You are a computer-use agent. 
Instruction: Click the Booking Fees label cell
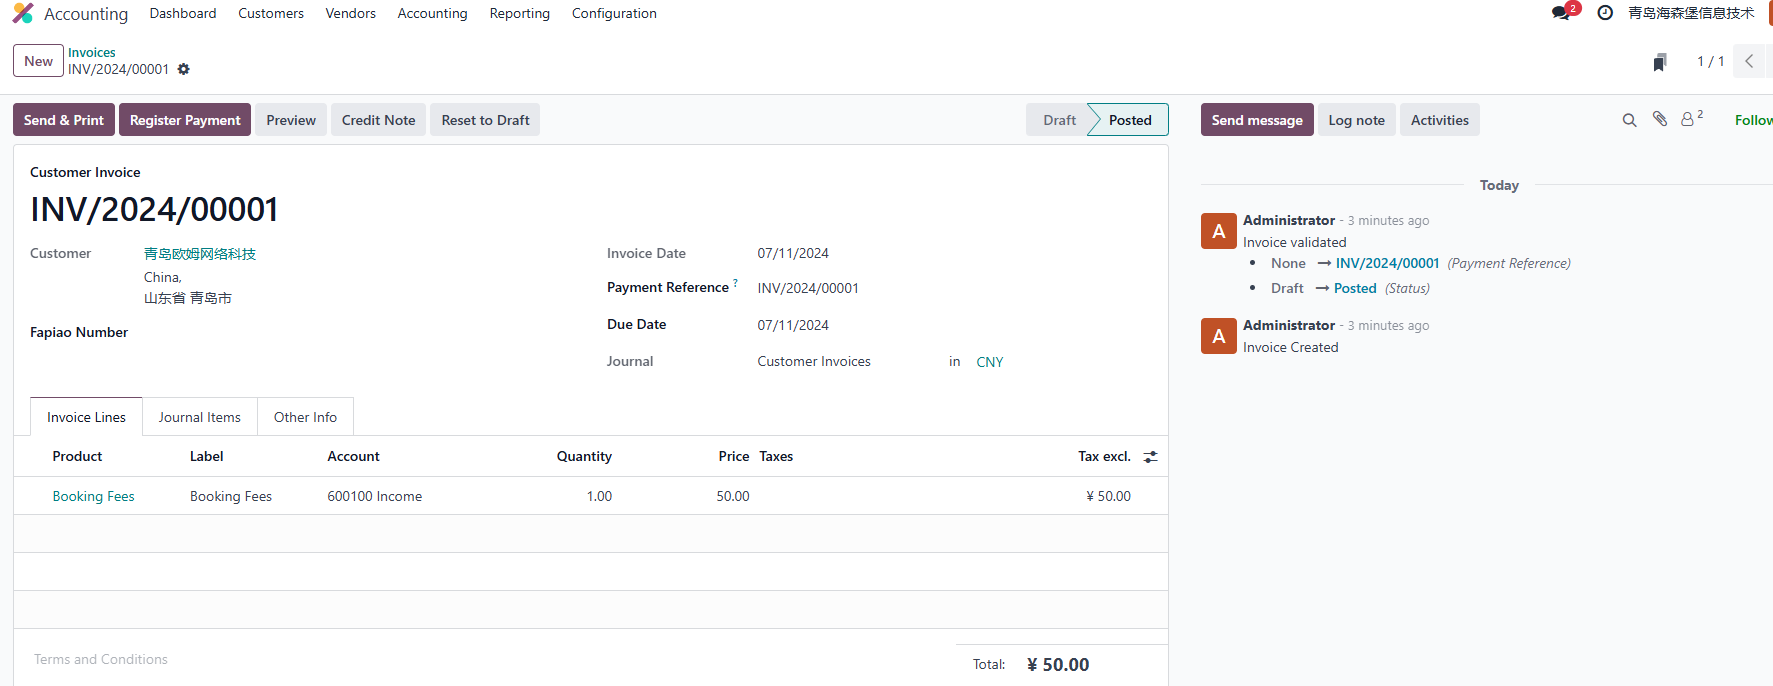pyautogui.click(x=231, y=496)
